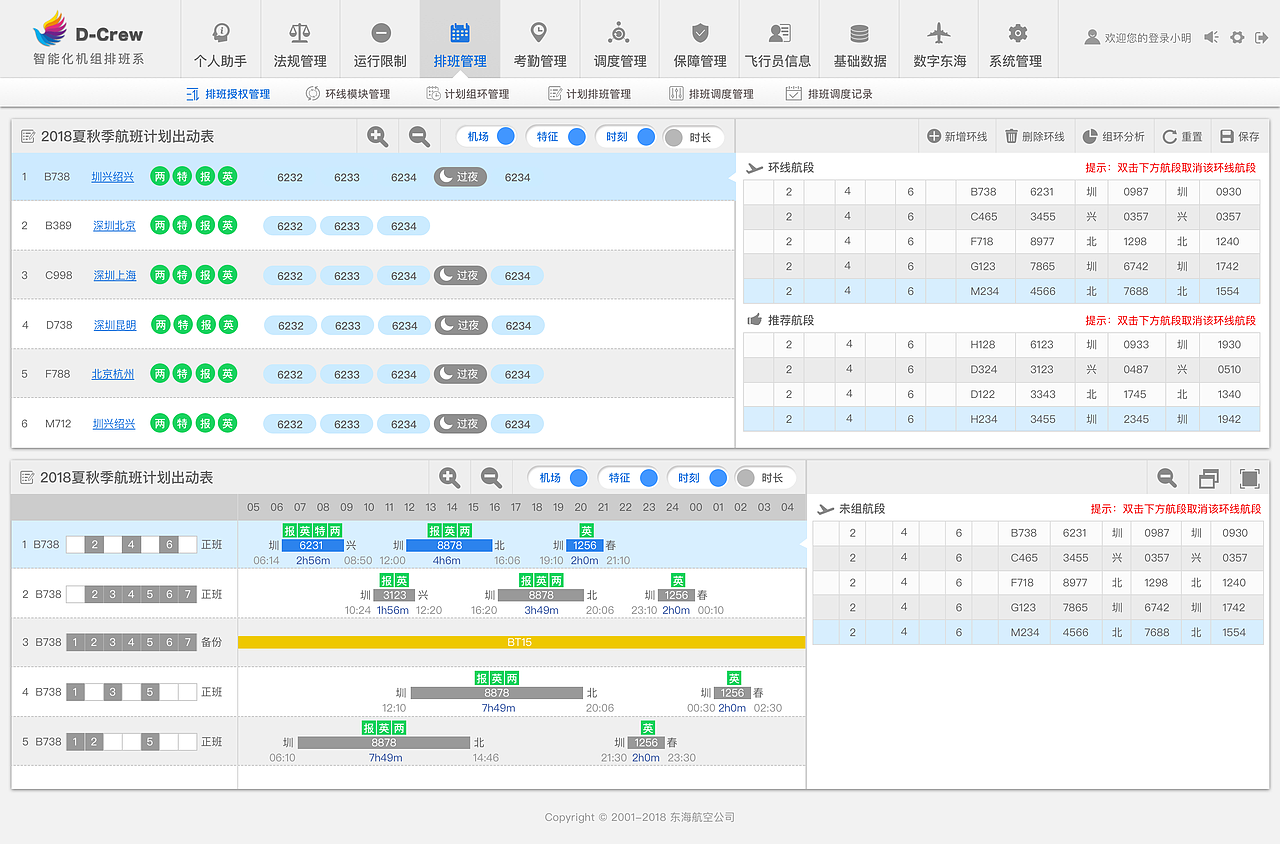Screen dimensions: 1280x844
Task: Enable 时长 switch in the upper panel
Action: click(693, 137)
